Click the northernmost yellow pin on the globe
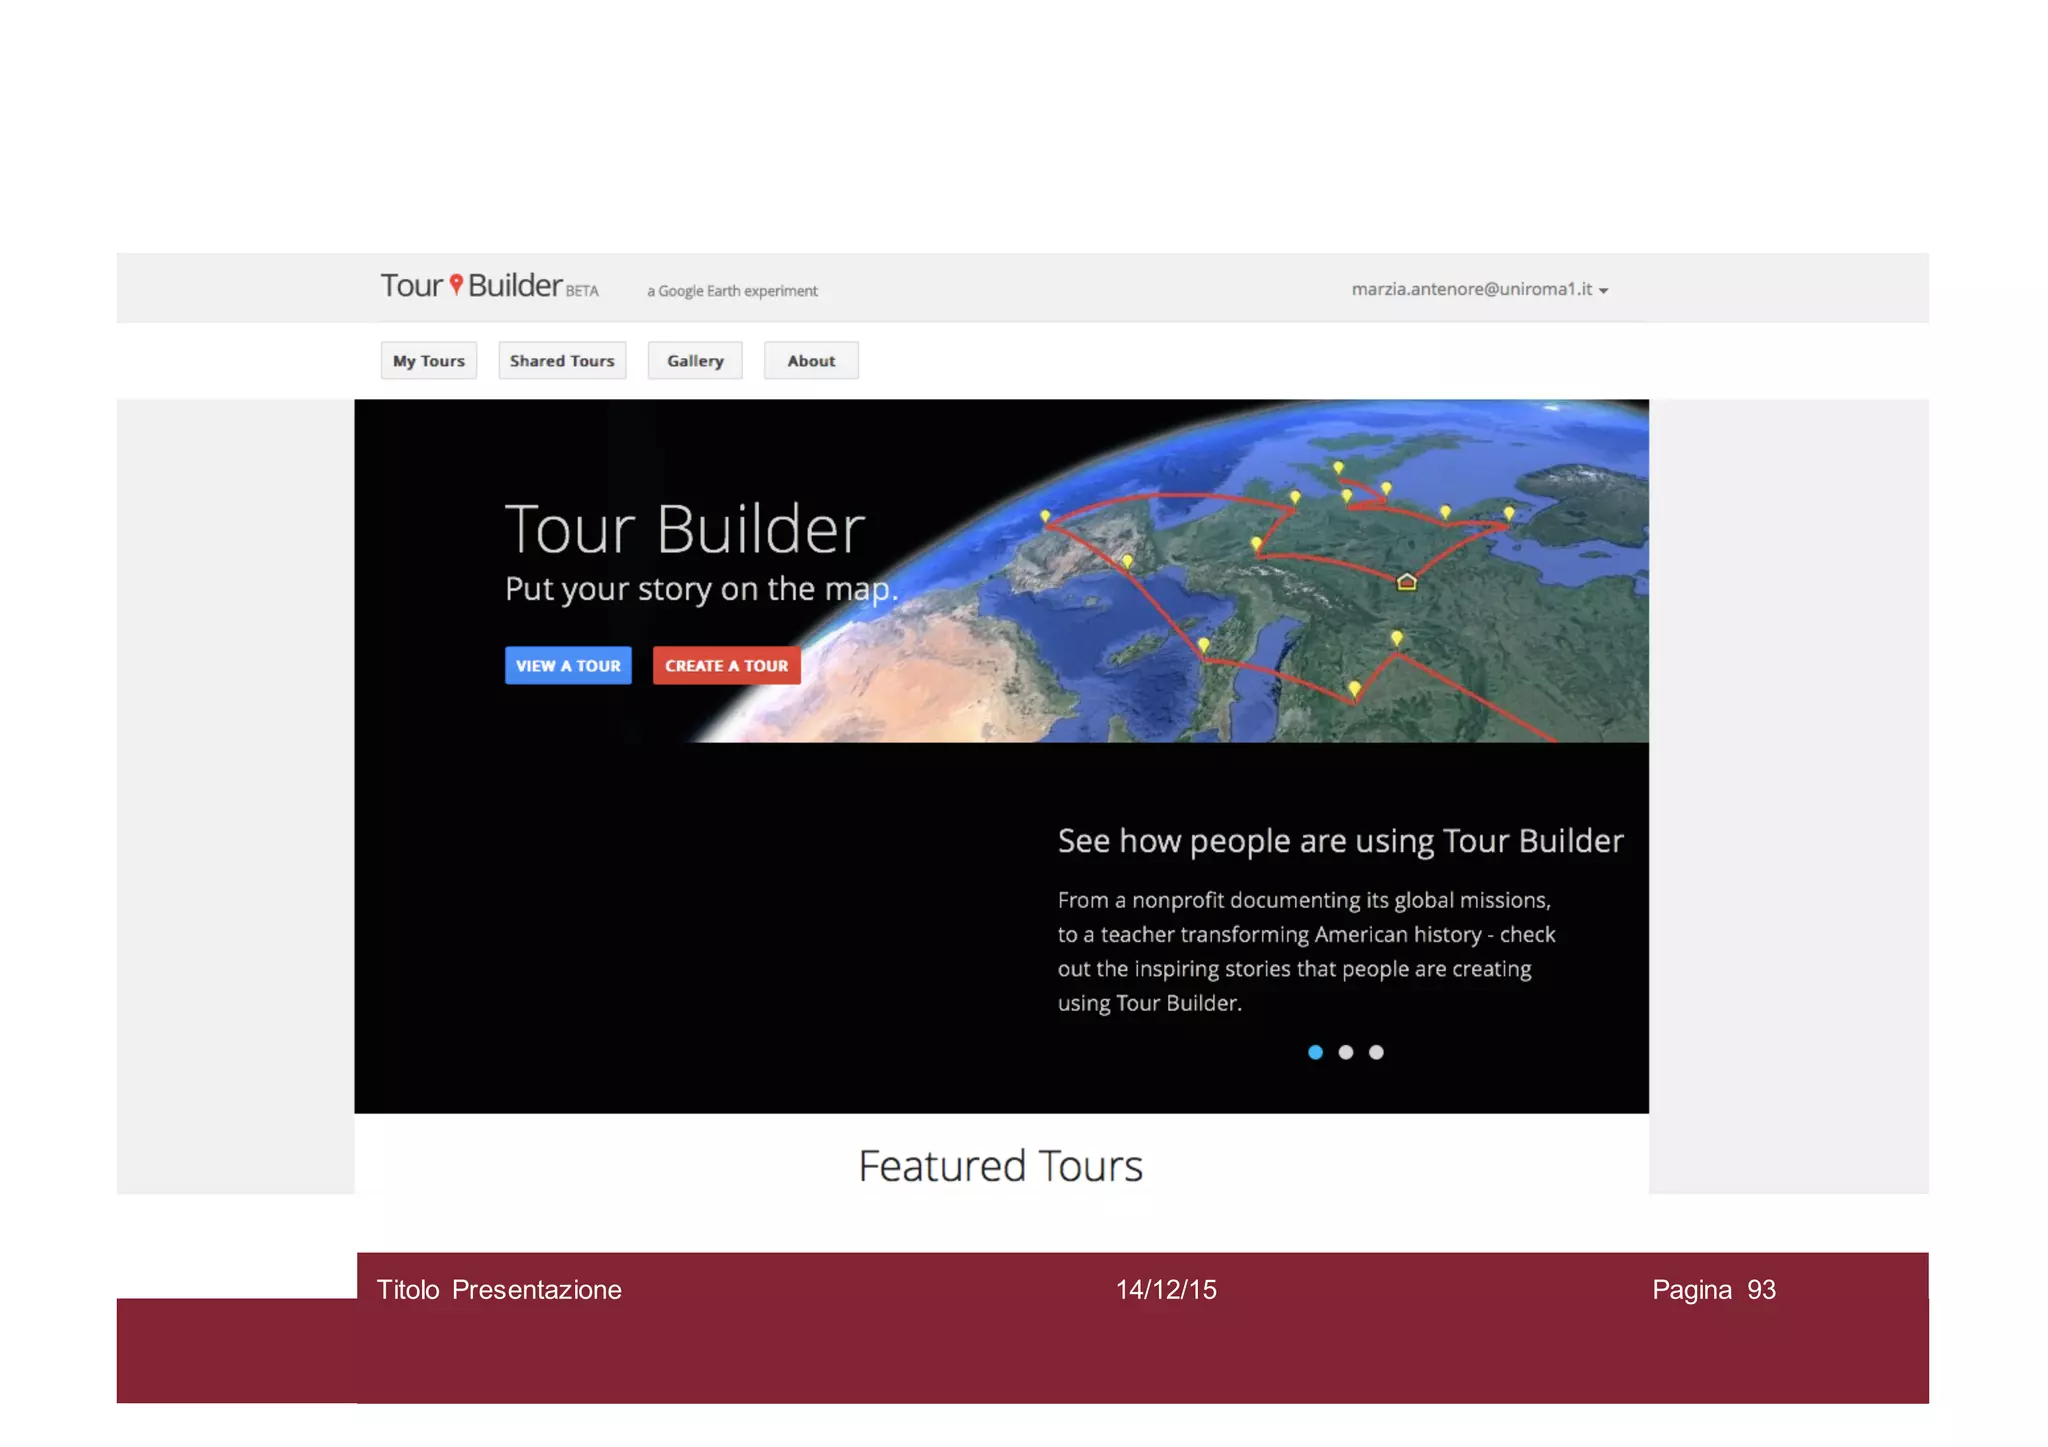Image resolution: width=2048 pixels, height=1447 pixels. click(x=1338, y=467)
